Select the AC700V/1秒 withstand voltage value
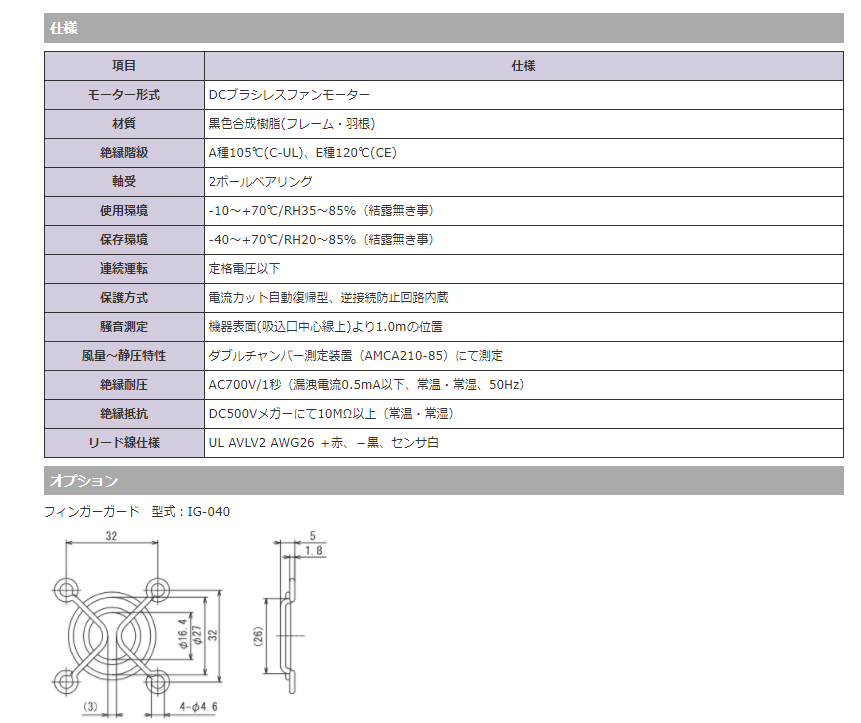The height and width of the screenshot is (723, 861). coord(366,385)
